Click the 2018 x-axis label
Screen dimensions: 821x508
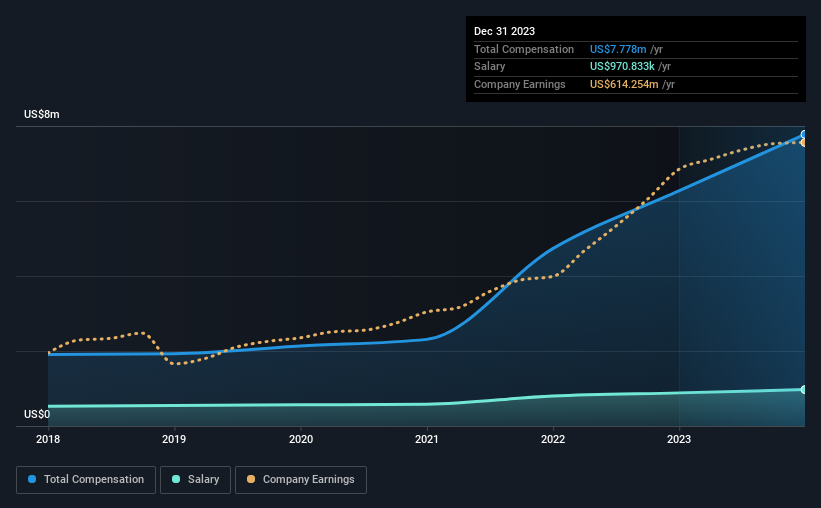click(48, 439)
